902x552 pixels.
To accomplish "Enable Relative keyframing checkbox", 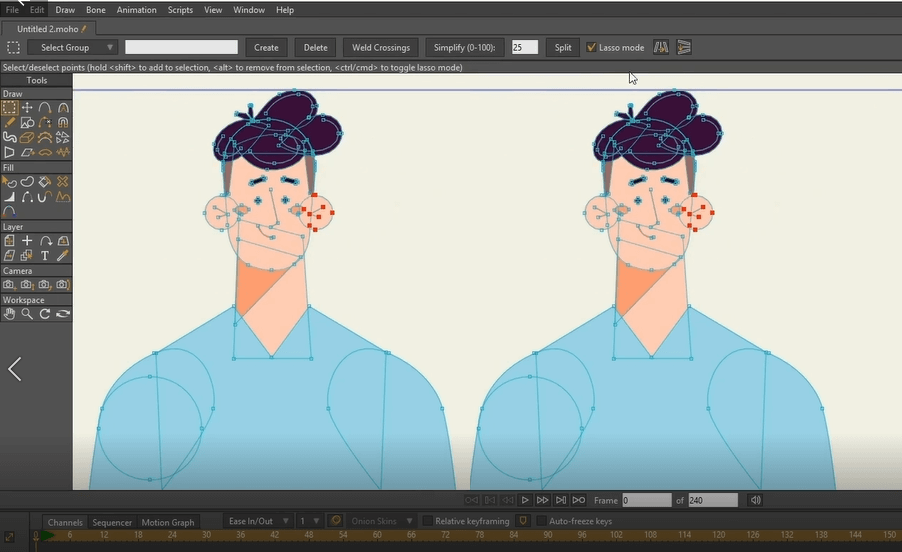I will click(427, 521).
